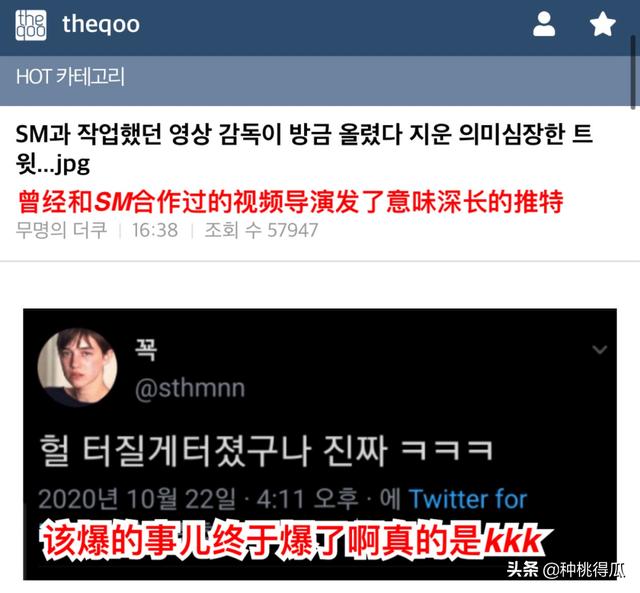The width and height of the screenshot is (640, 593).
Task: Click the 头条 @种桃得瓜 watermark
Action: (x=566, y=570)
